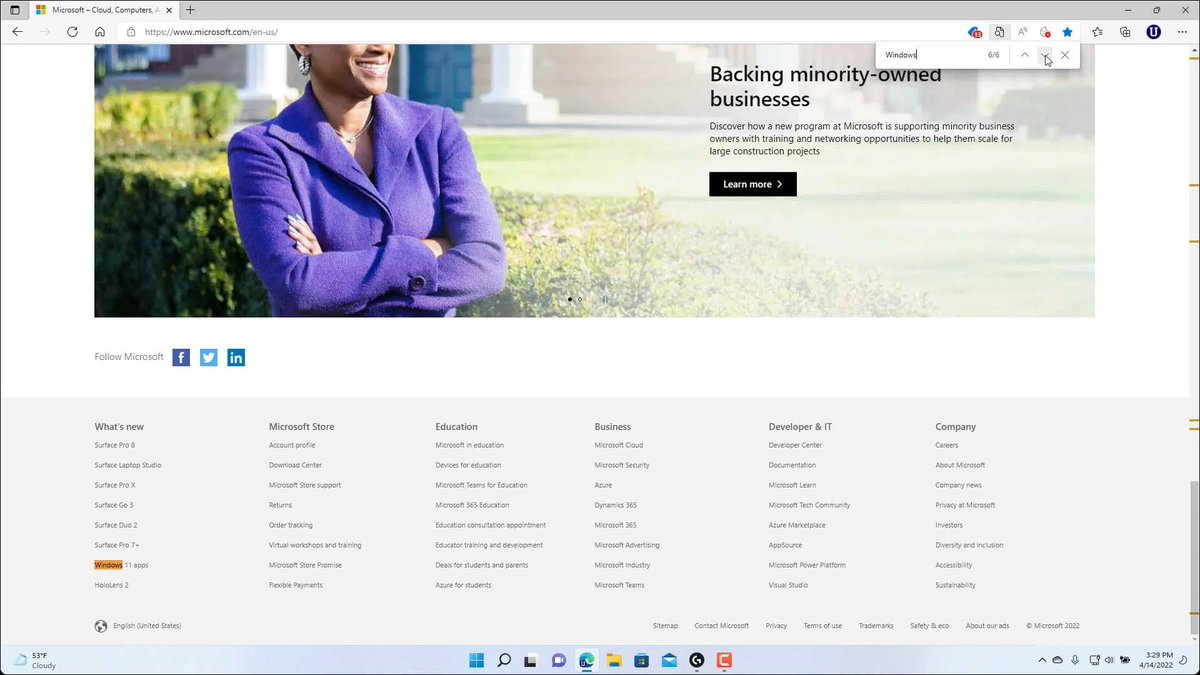
Task: Change language English (United States)
Action: (138, 626)
